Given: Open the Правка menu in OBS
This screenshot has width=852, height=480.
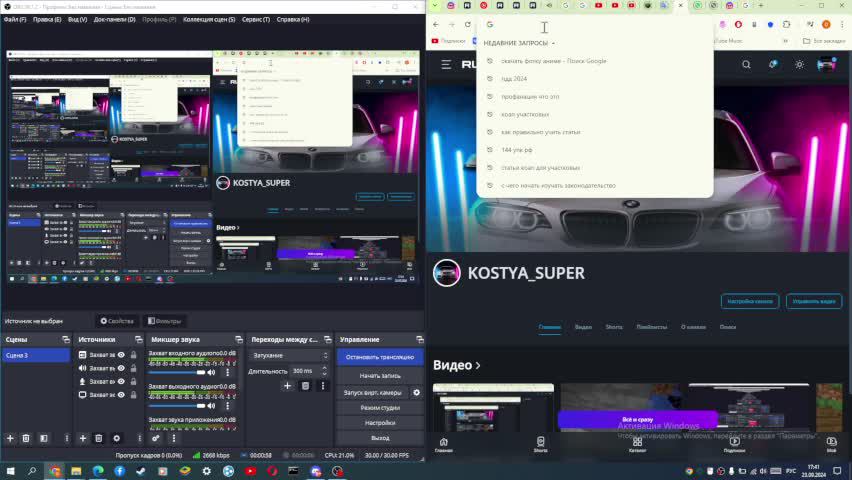Looking at the screenshot, I should [x=47, y=20].
